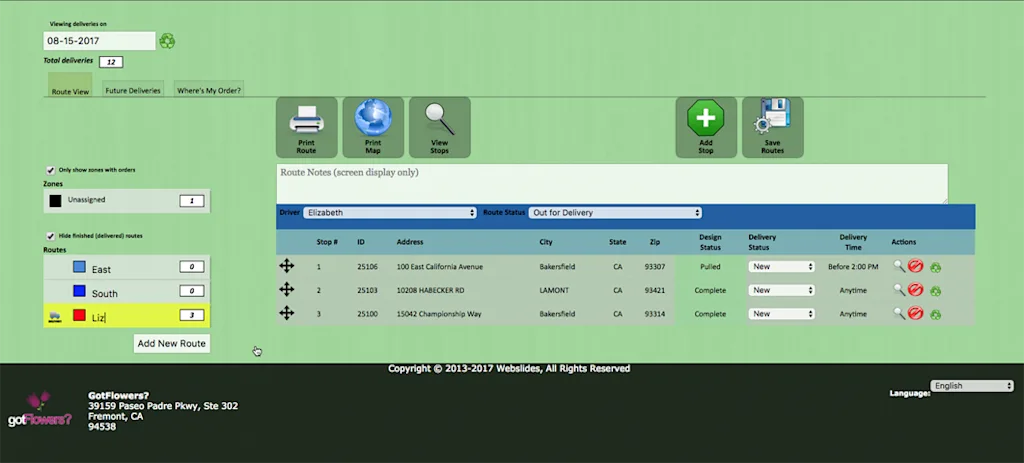Click the Total deliveries count box
The image size is (1024, 463).
click(x=111, y=62)
